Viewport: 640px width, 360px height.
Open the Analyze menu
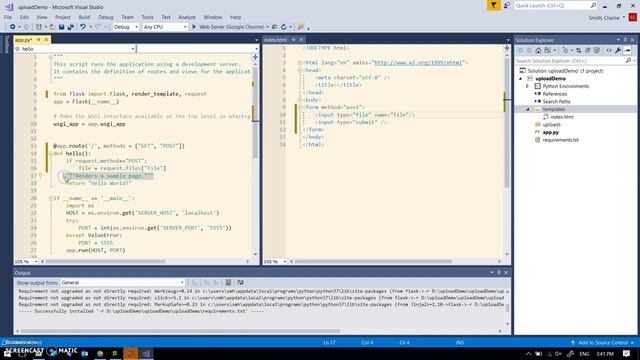tap(187, 17)
